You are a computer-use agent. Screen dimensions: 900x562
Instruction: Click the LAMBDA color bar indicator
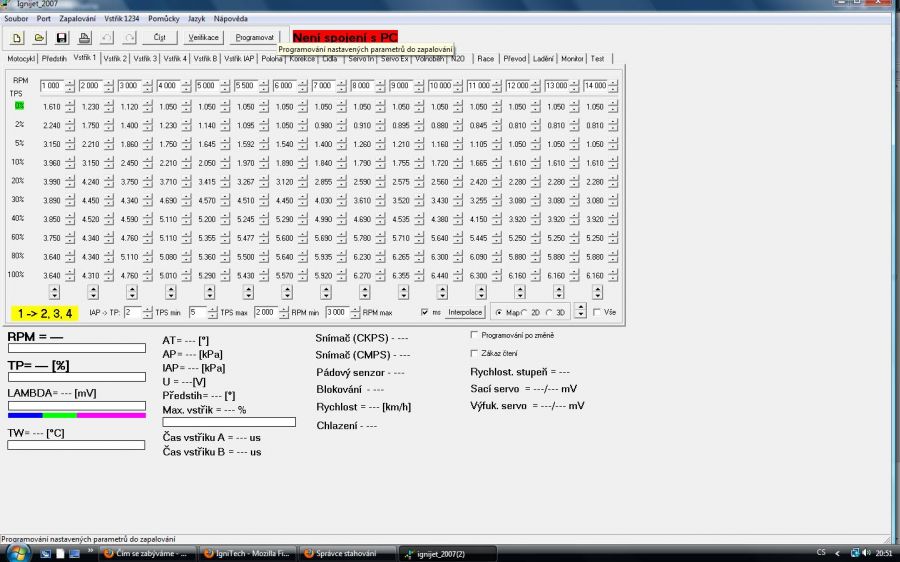[x=76, y=414]
